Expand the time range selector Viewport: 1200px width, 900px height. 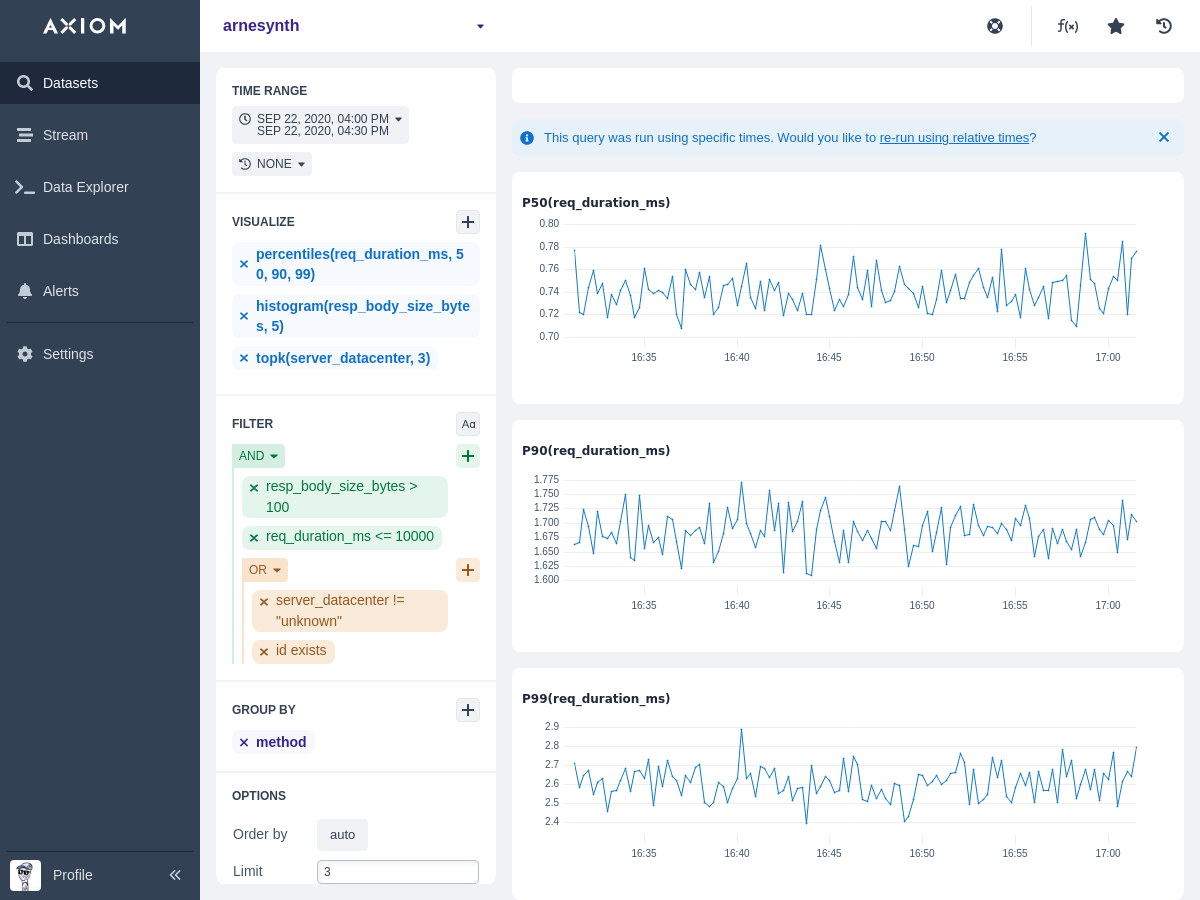(320, 125)
